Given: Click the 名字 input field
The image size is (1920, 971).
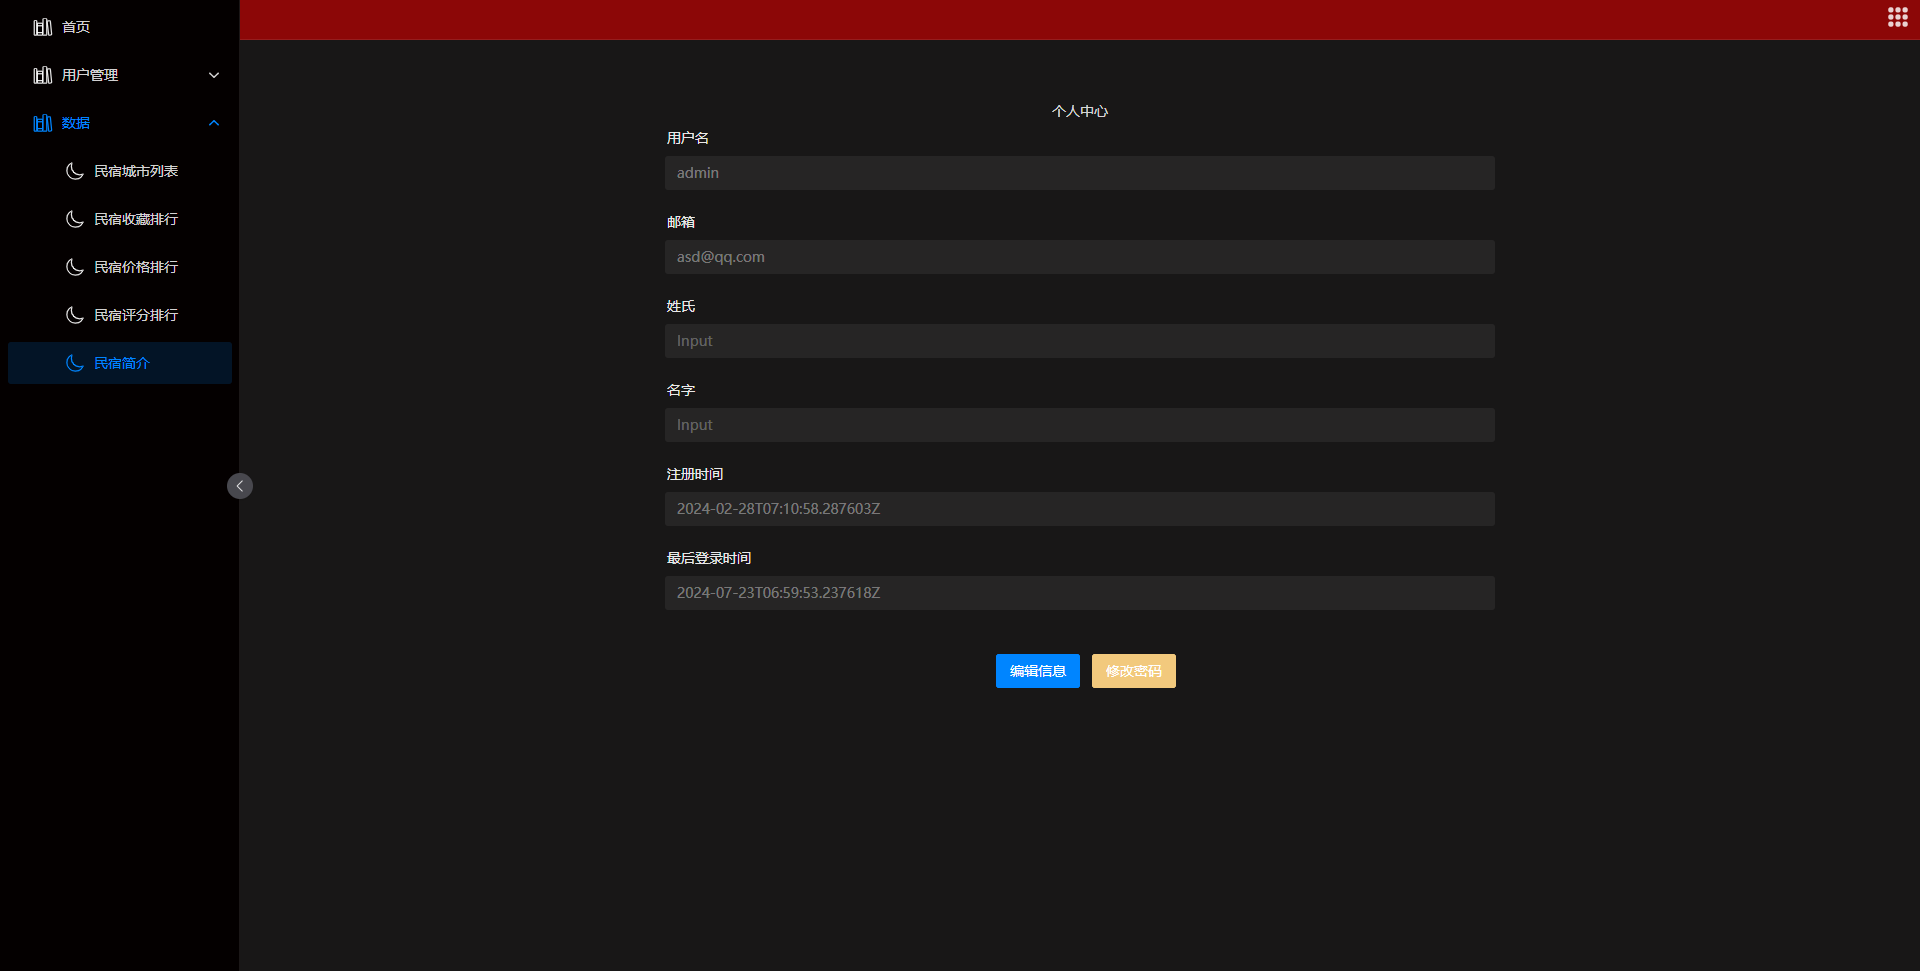Looking at the screenshot, I should (1080, 425).
